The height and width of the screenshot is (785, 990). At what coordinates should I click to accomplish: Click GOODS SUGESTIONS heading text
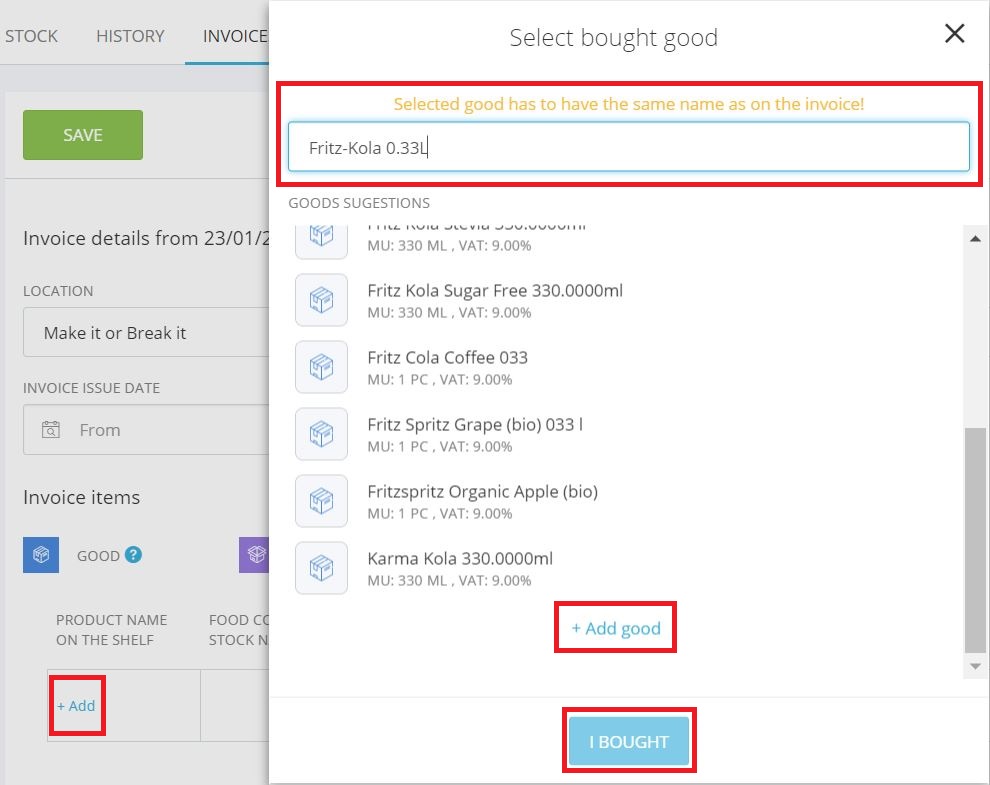click(x=359, y=203)
